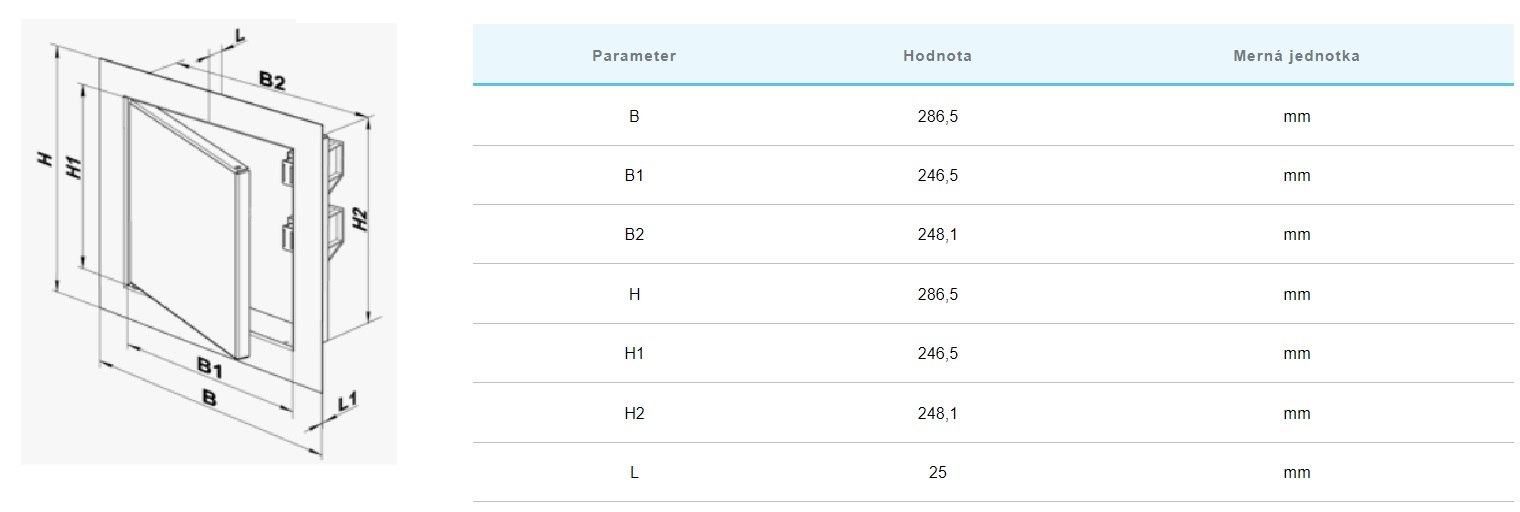
Task: Click the Merná jednotka column header
Action: point(1296,56)
